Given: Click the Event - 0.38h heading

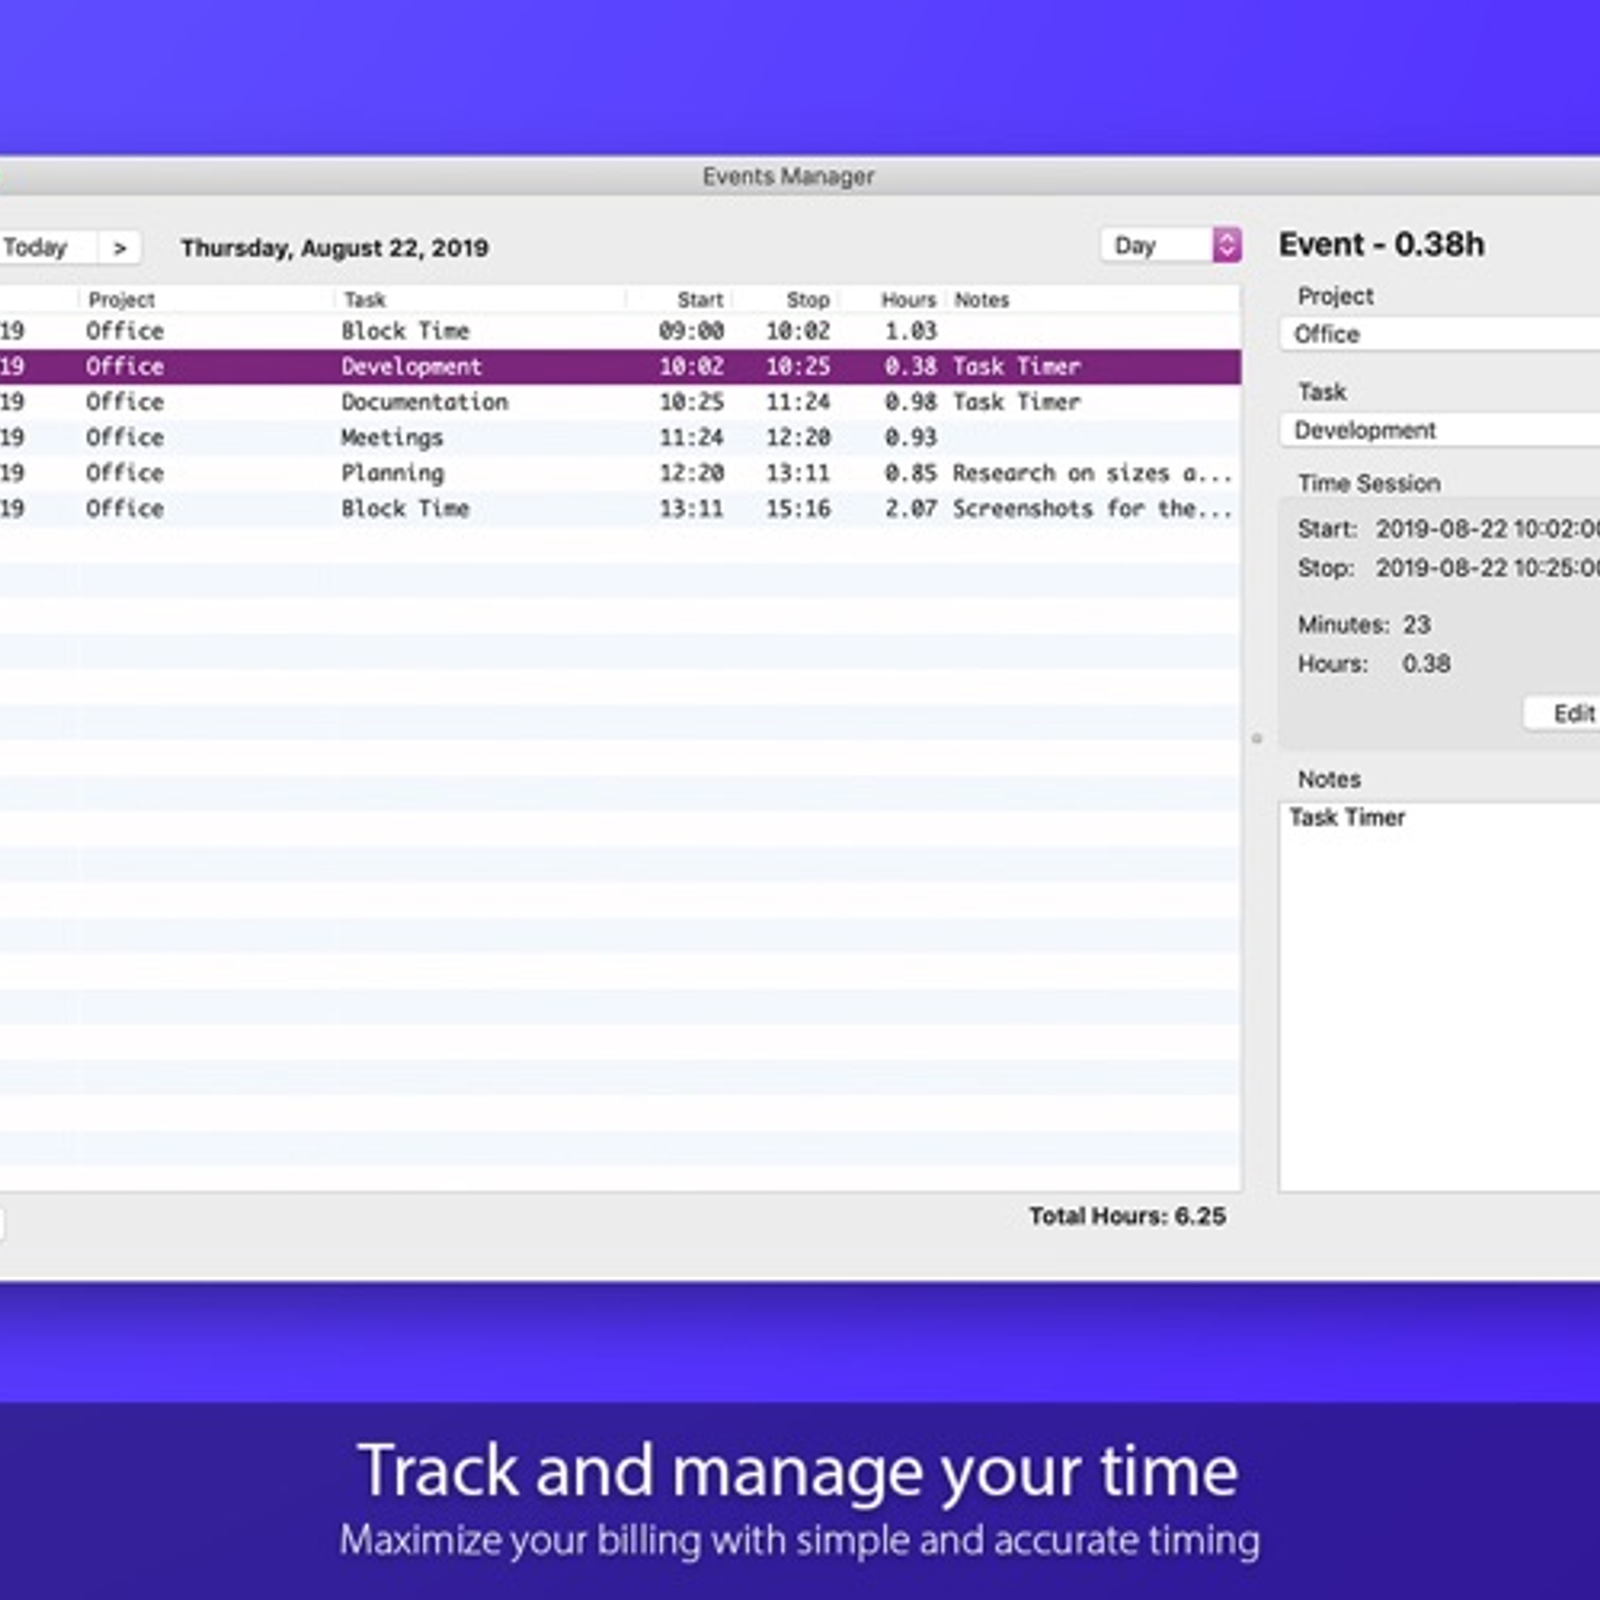Looking at the screenshot, I should [1381, 244].
